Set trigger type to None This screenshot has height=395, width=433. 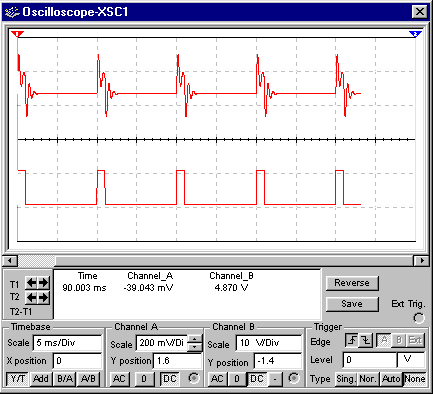click(x=414, y=379)
